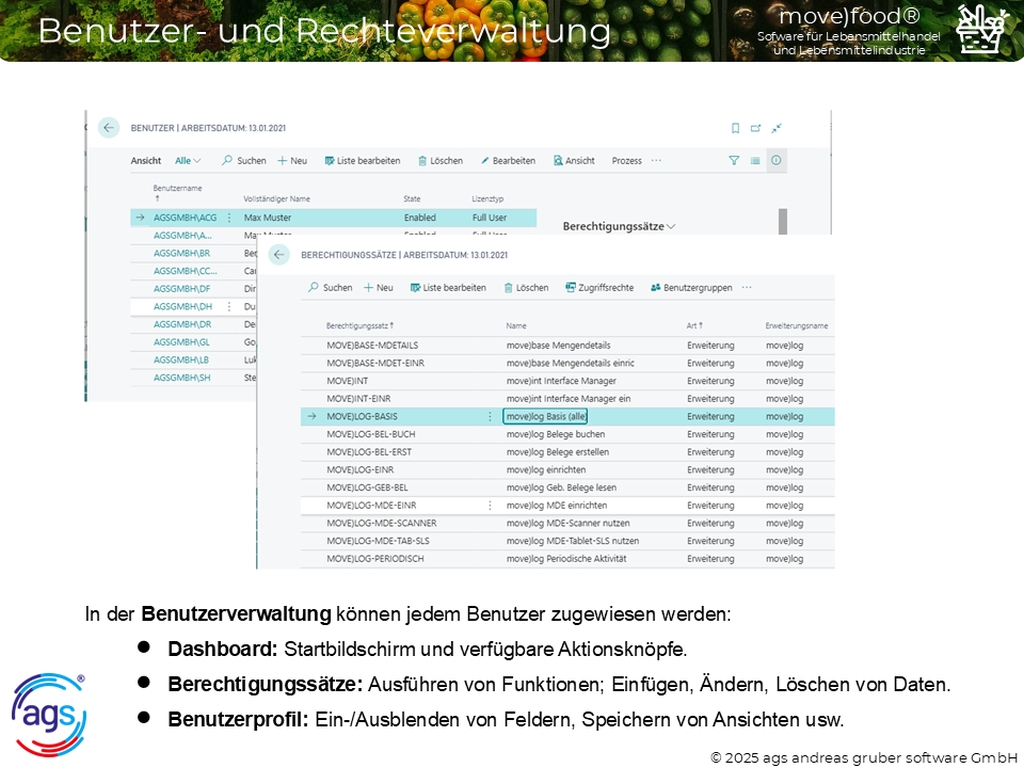The width and height of the screenshot is (1024, 768).
Task: Open Zugriffsrechte action
Action: coord(600,287)
